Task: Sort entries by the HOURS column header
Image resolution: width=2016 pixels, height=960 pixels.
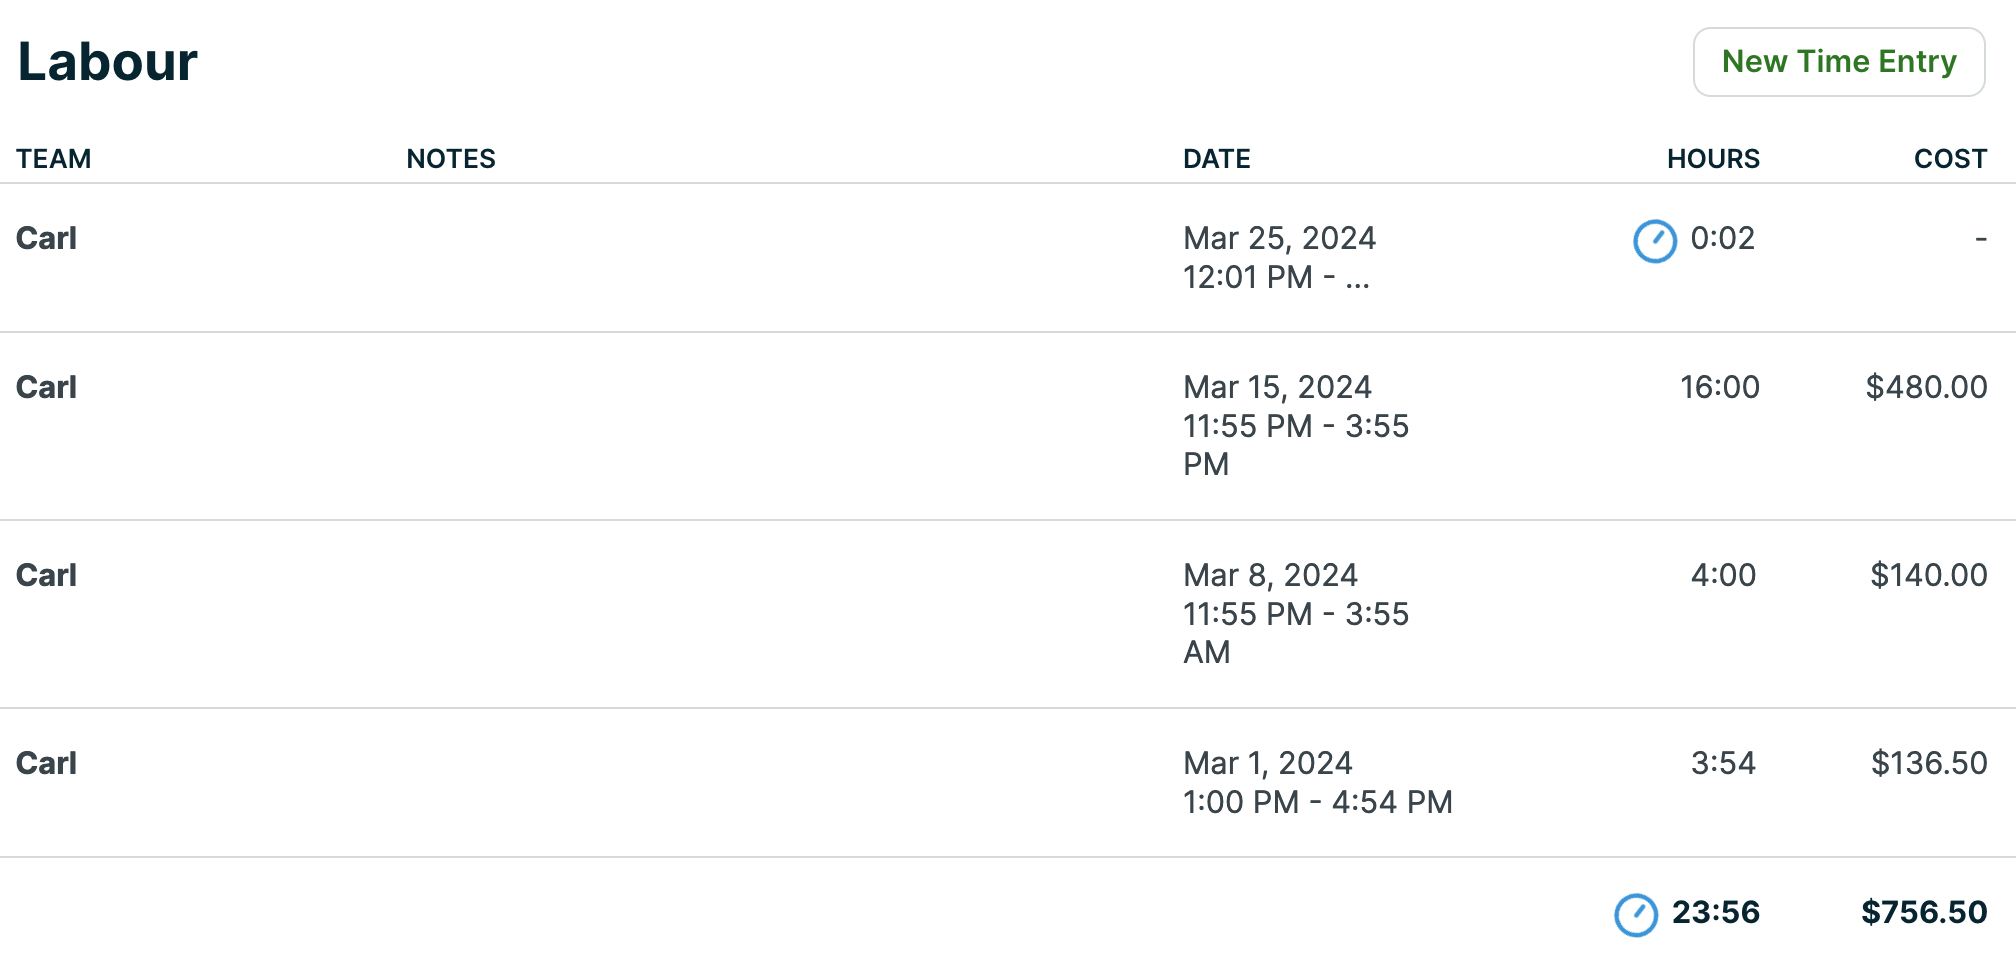Action: point(1714,158)
